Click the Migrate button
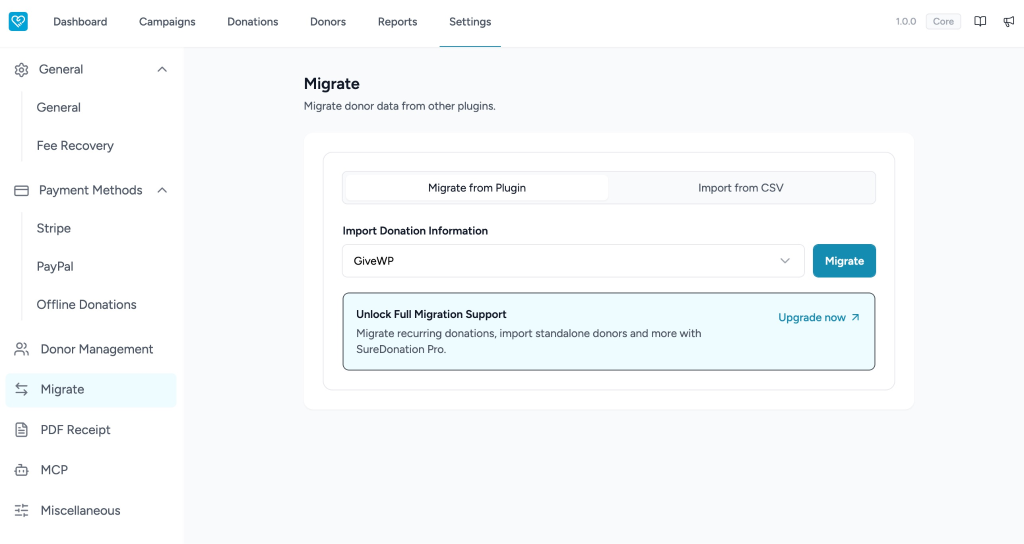The width and height of the screenshot is (1024, 544). (844, 261)
